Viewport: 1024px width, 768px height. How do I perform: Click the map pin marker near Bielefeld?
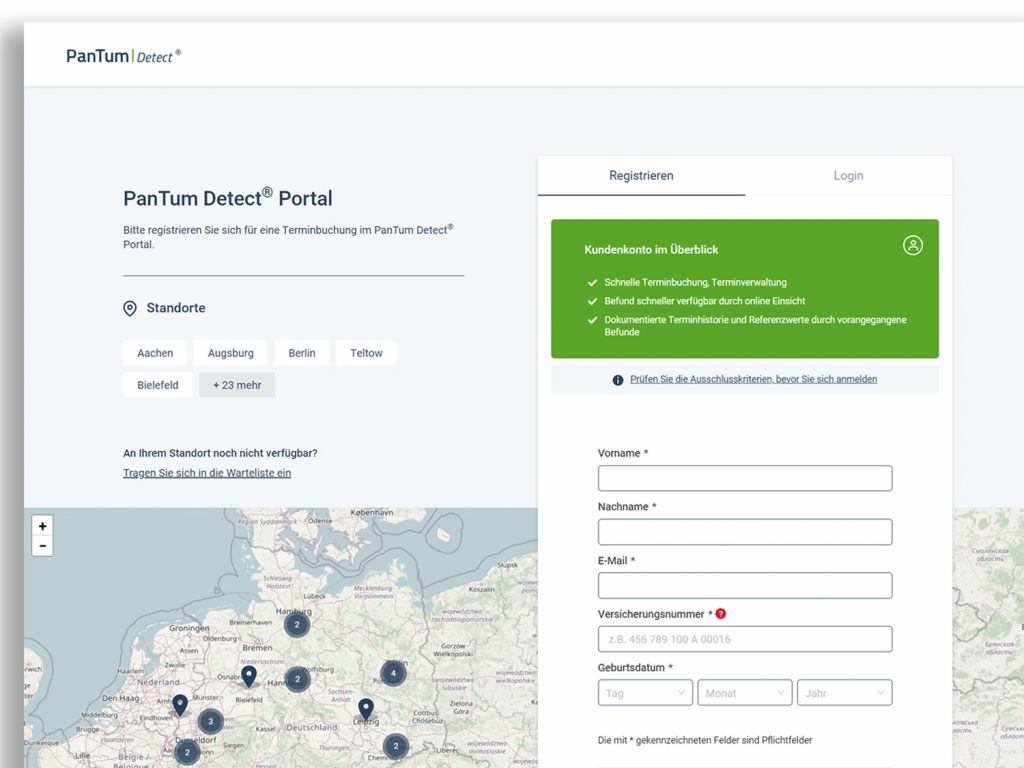pyautogui.click(x=249, y=676)
